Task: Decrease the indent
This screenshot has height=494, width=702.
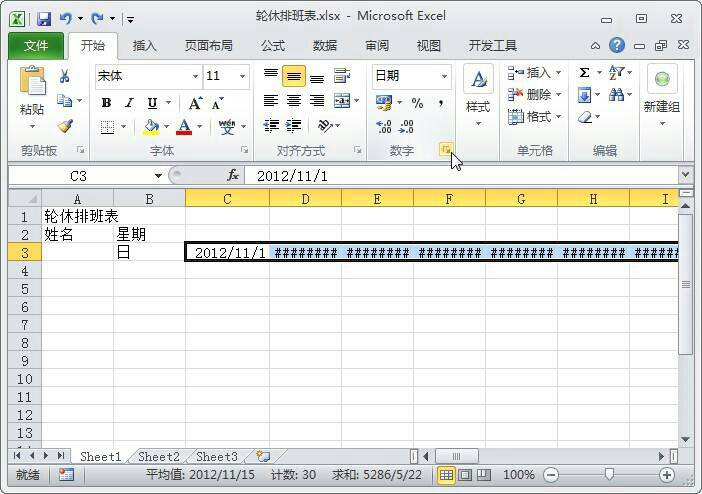Action: pyautogui.click(x=270, y=126)
